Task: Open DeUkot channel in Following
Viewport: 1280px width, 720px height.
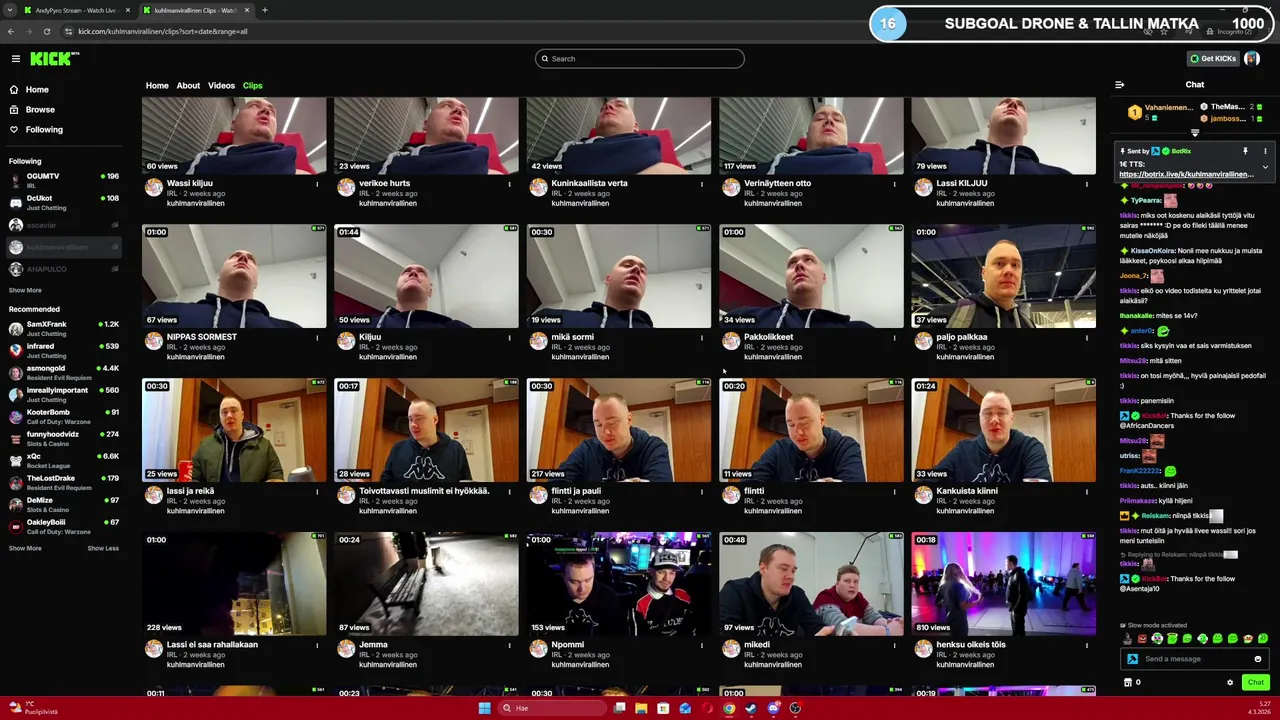Action: (x=63, y=202)
